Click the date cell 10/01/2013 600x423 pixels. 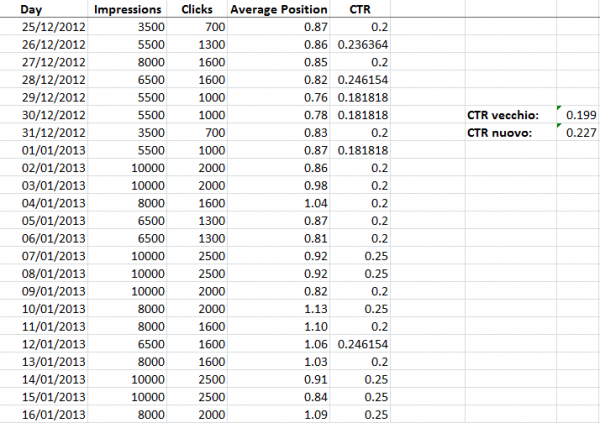[44, 309]
